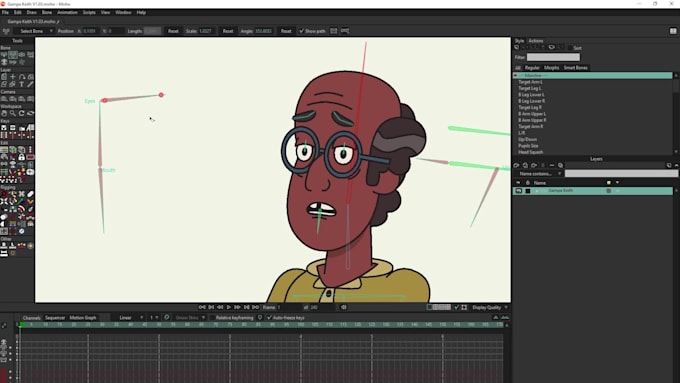Click the Duplicate Layer icon in Layers

525,165
